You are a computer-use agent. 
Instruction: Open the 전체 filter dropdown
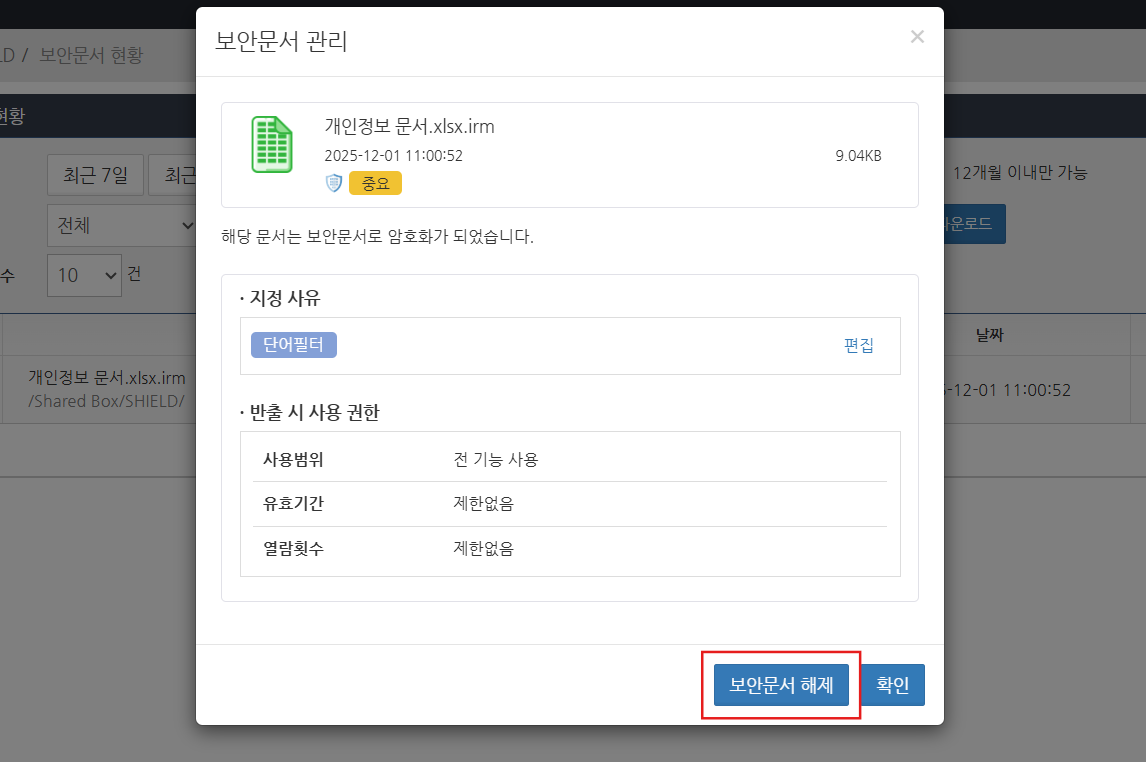click(121, 225)
